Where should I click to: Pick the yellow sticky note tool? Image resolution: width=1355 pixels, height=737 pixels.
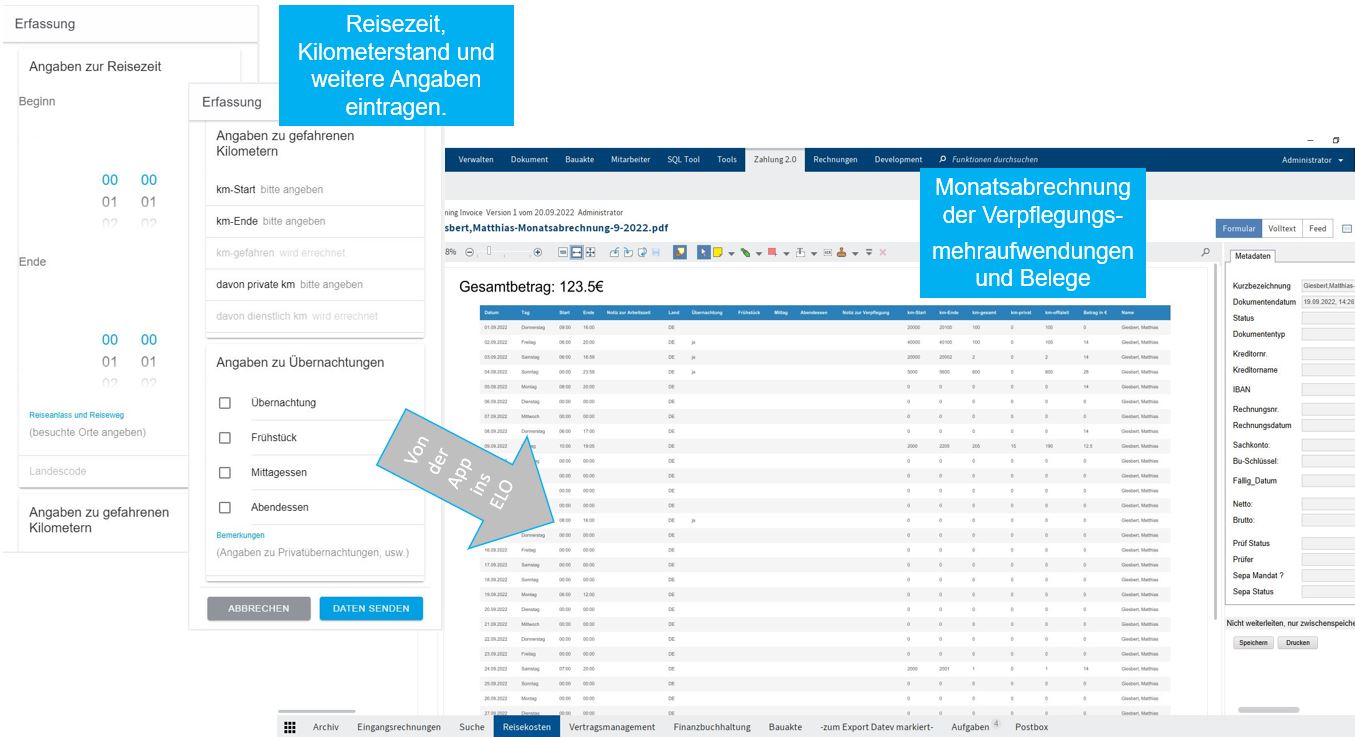(x=718, y=252)
